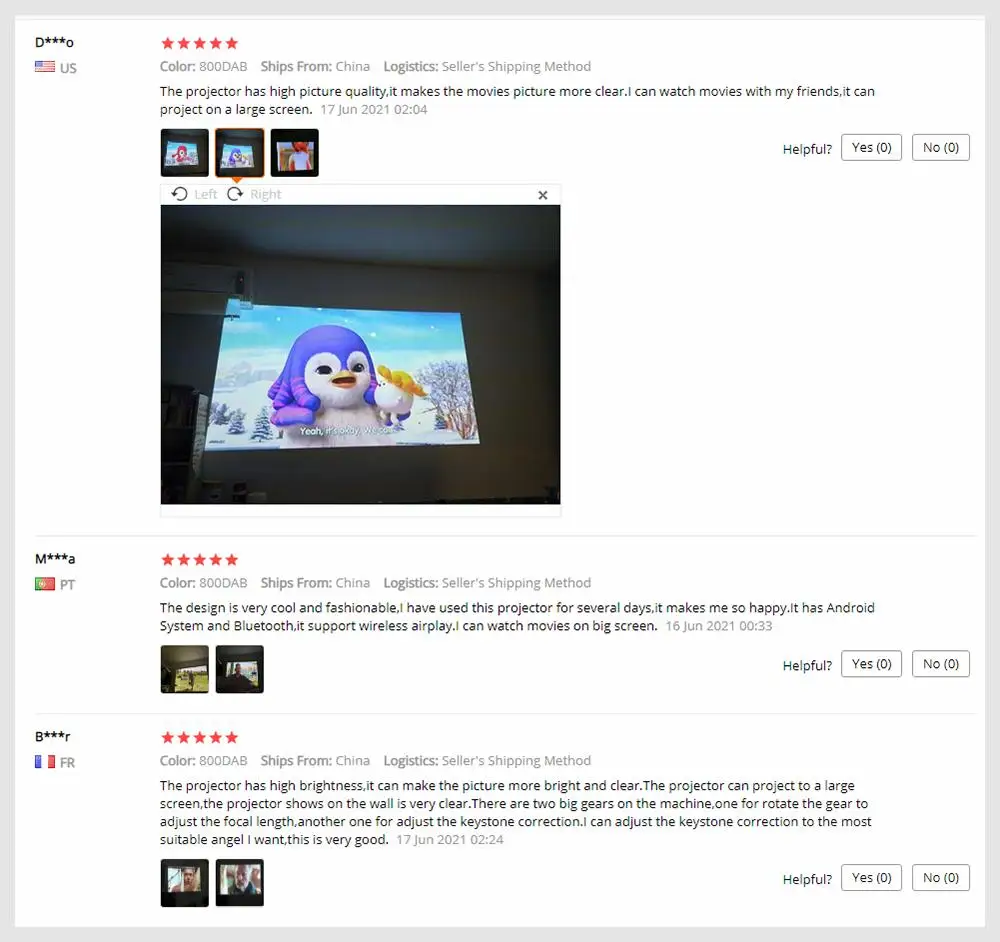Open D***o's first photo thumbnail
The image size is (1000, 942).
coord(184,153)
